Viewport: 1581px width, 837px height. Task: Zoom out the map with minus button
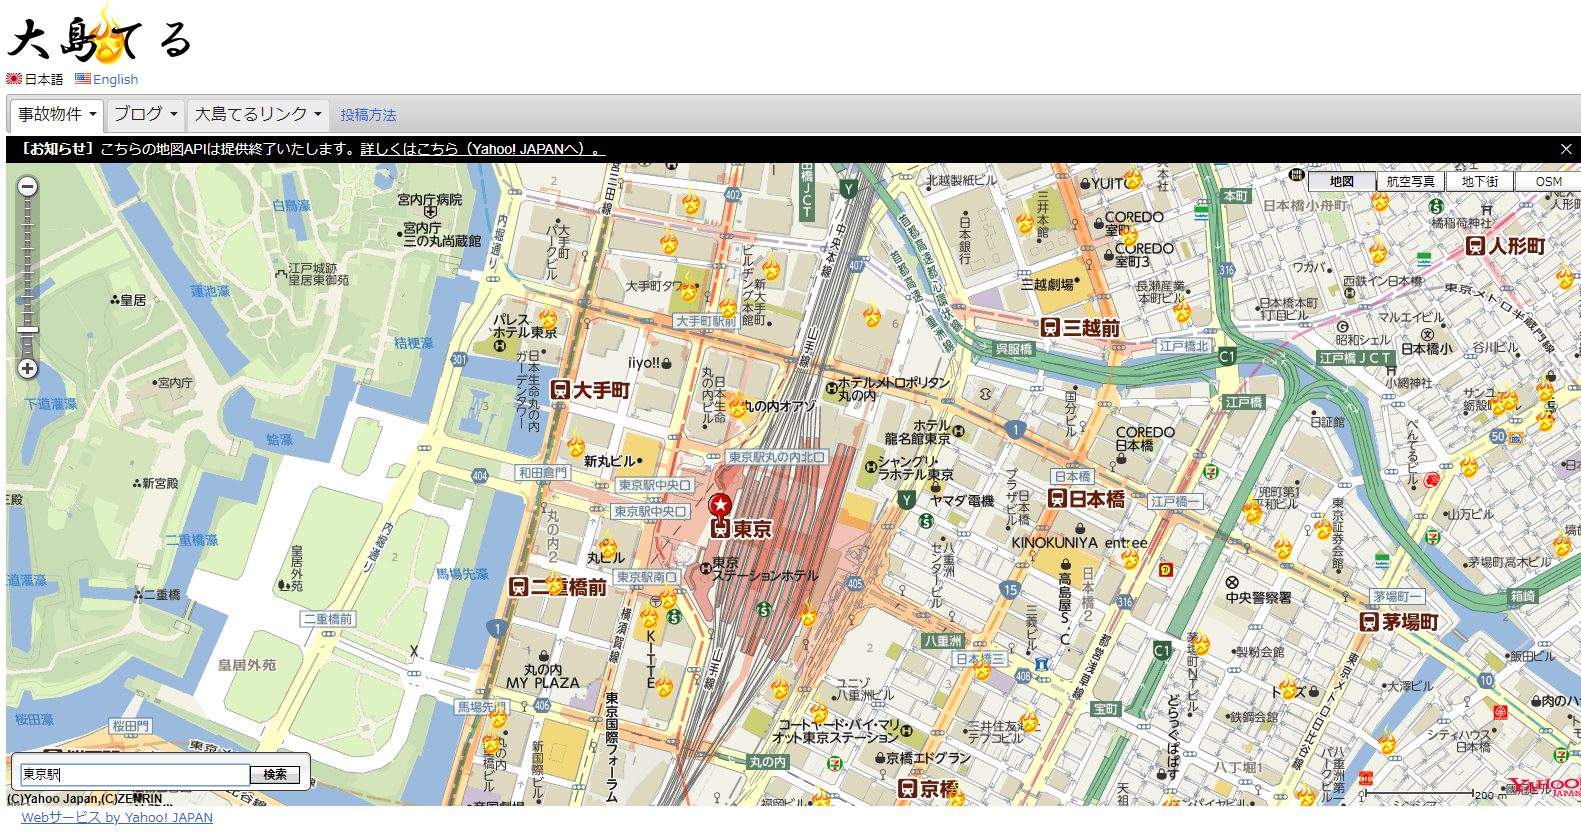point(28,186)
